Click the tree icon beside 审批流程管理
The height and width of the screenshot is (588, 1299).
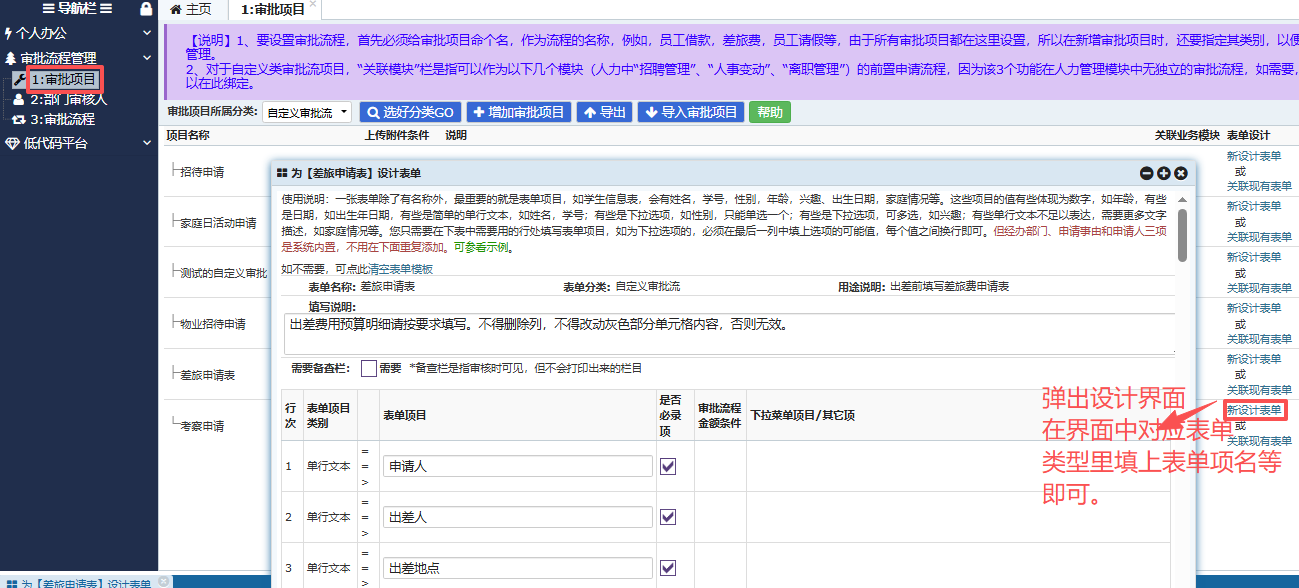coord(11,59)
